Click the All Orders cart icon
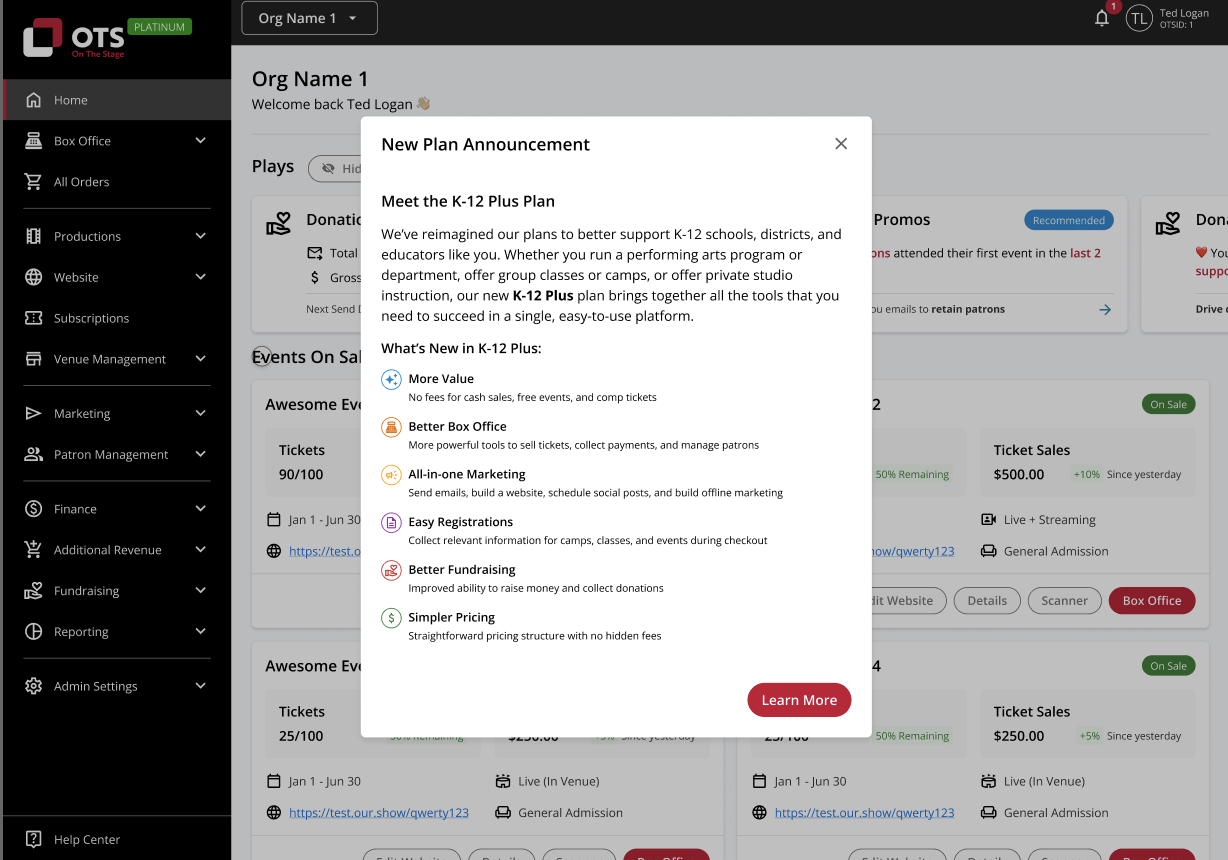The width and height of the screenshot is (1228, 860). click(x=34, y=182)
